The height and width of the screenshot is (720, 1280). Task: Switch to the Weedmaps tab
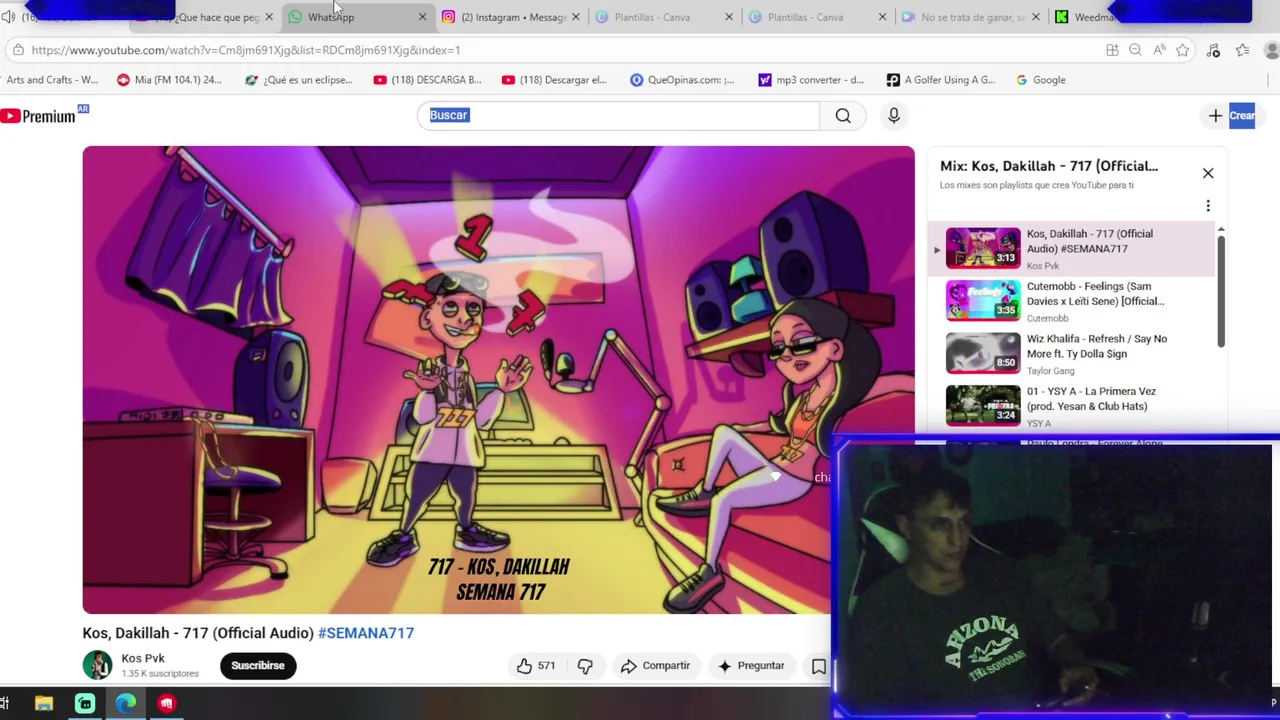[x=1085, y=17]
